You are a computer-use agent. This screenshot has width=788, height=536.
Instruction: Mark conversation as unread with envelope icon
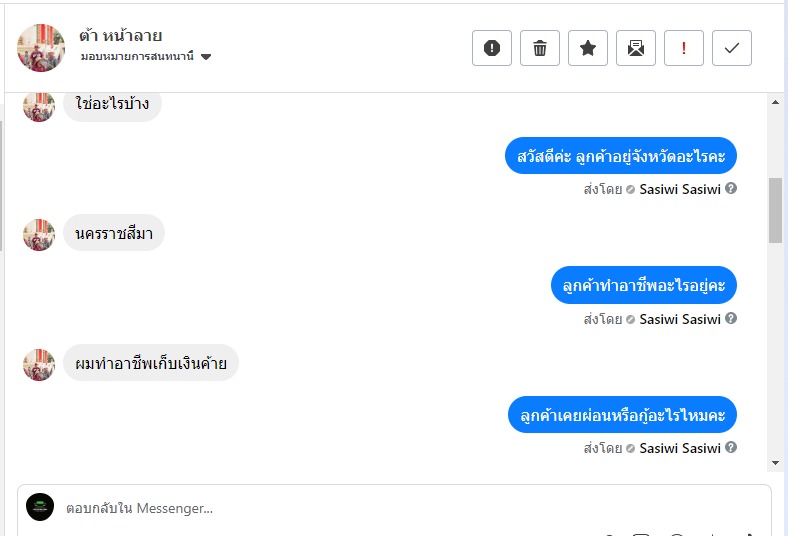[636, 48]
